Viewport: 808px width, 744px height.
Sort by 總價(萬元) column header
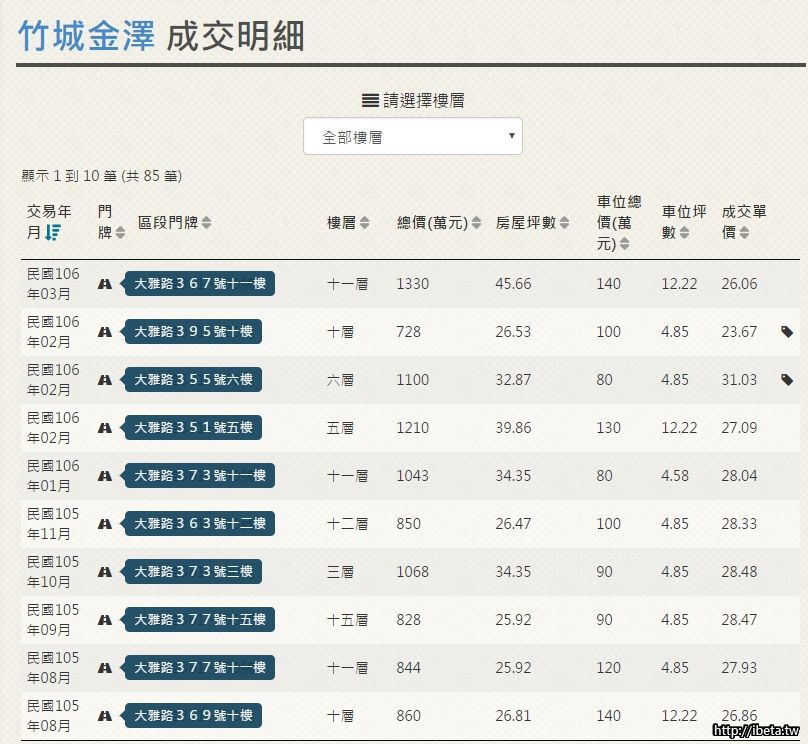438,223
